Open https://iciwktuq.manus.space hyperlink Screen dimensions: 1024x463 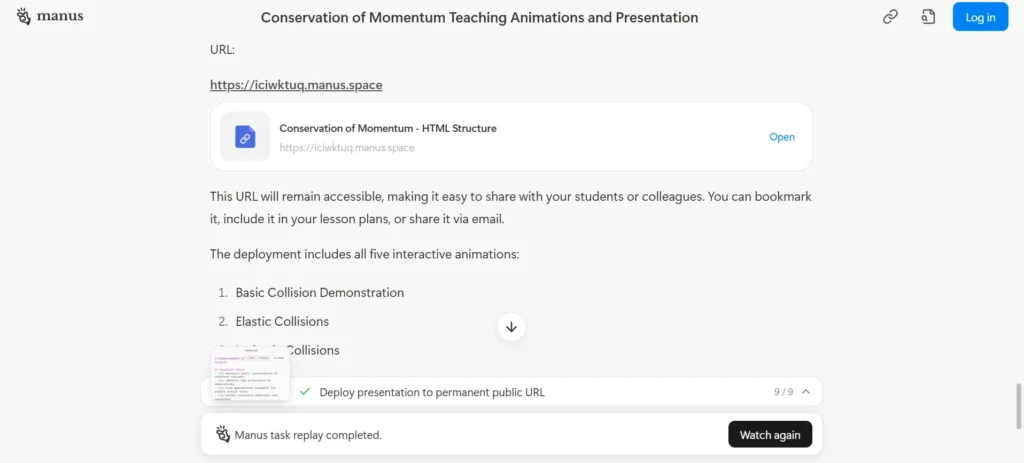[296, 85]
